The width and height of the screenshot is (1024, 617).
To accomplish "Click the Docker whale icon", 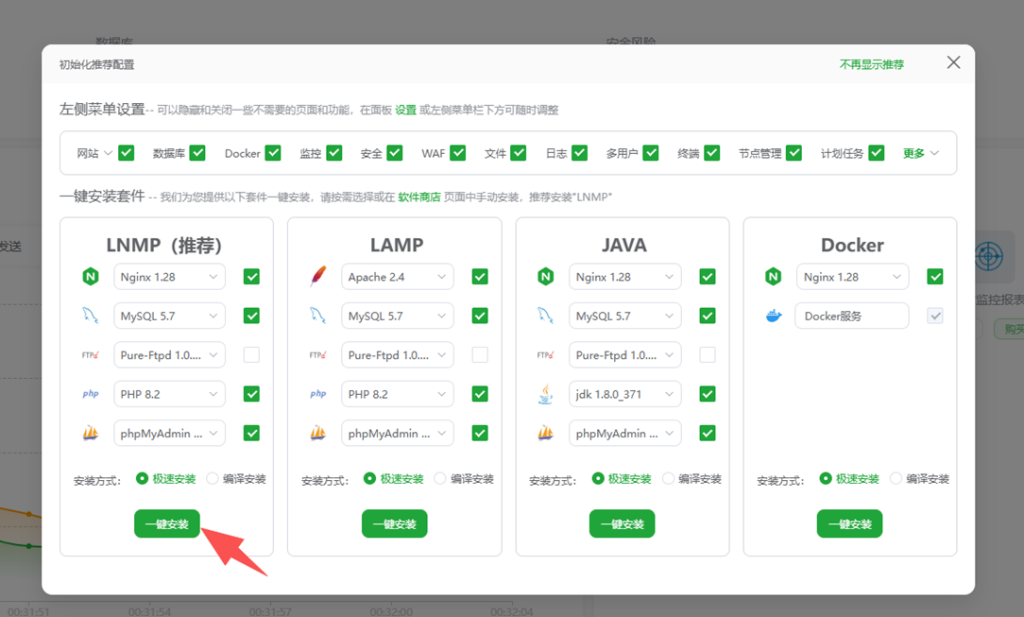I will coord(773,316).
